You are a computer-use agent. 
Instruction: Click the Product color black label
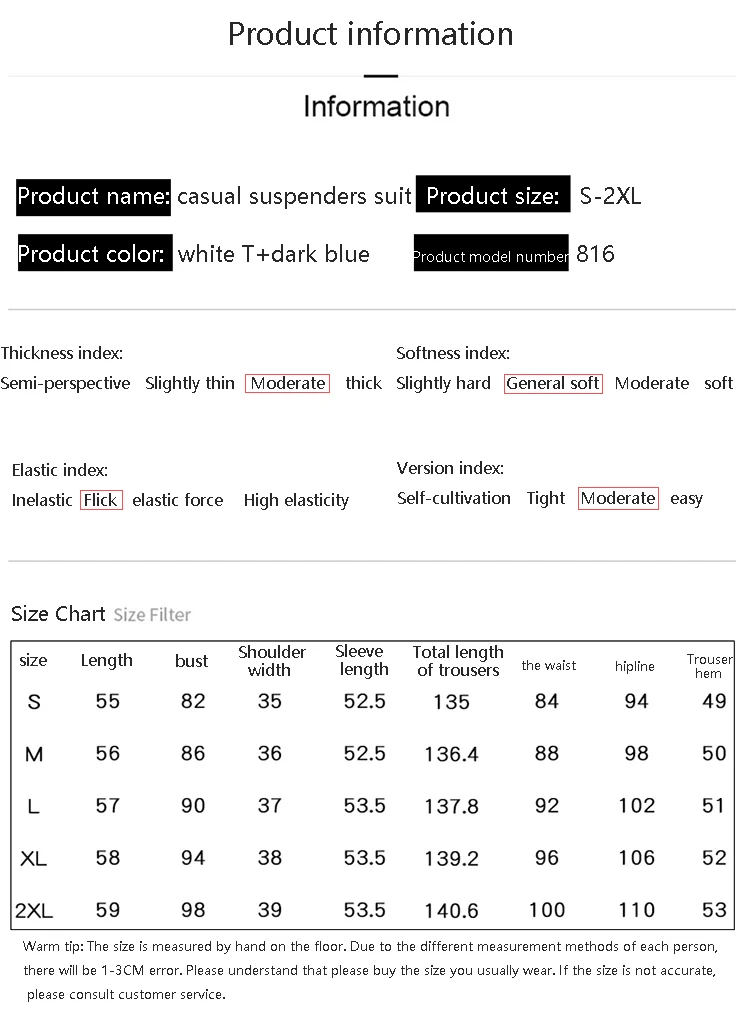[95, 253]
